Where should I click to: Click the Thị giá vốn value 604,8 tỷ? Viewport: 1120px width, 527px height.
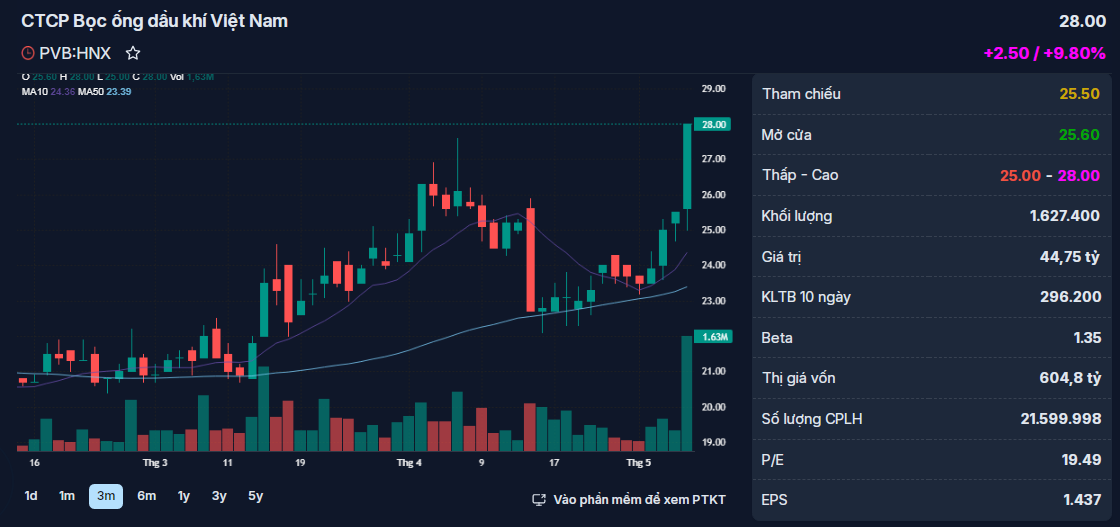pos(1070,378)
